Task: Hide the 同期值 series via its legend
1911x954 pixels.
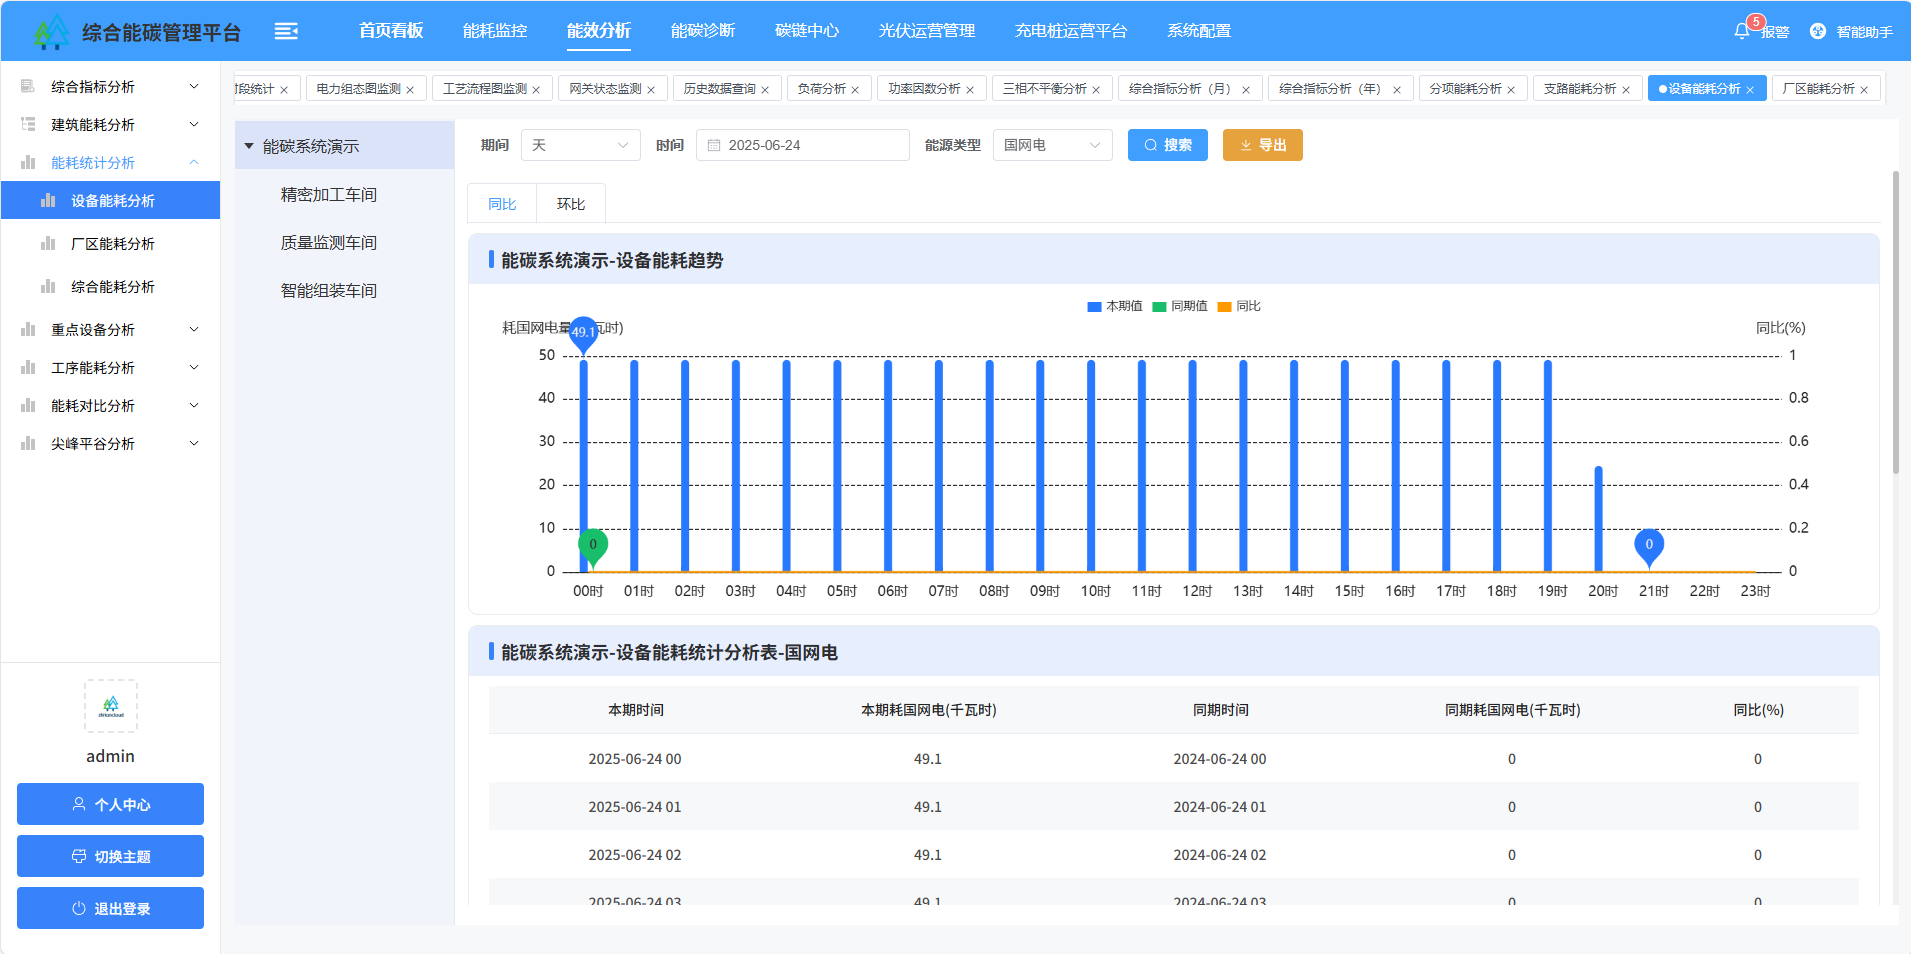Action: click(x=1180, y=306)
